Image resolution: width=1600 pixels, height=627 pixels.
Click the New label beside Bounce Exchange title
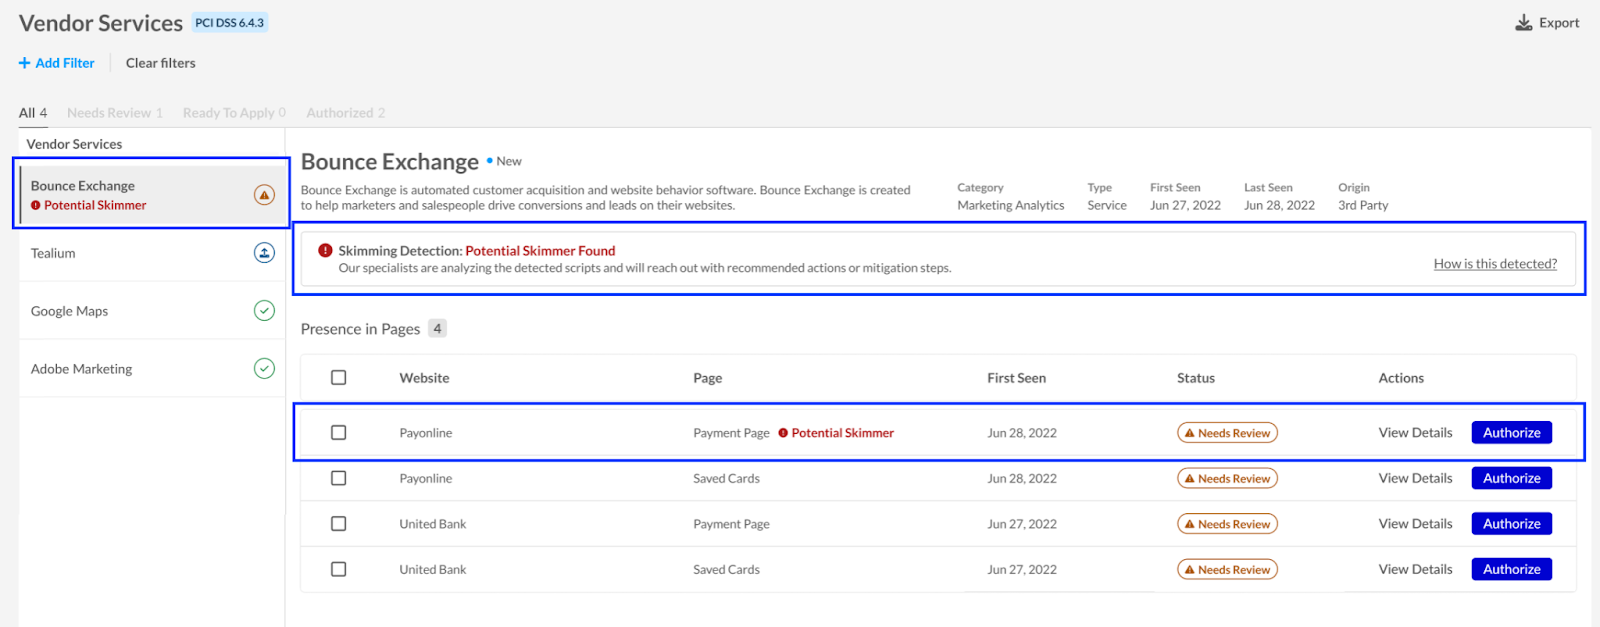pyautogui.click(x=509, y=161)
